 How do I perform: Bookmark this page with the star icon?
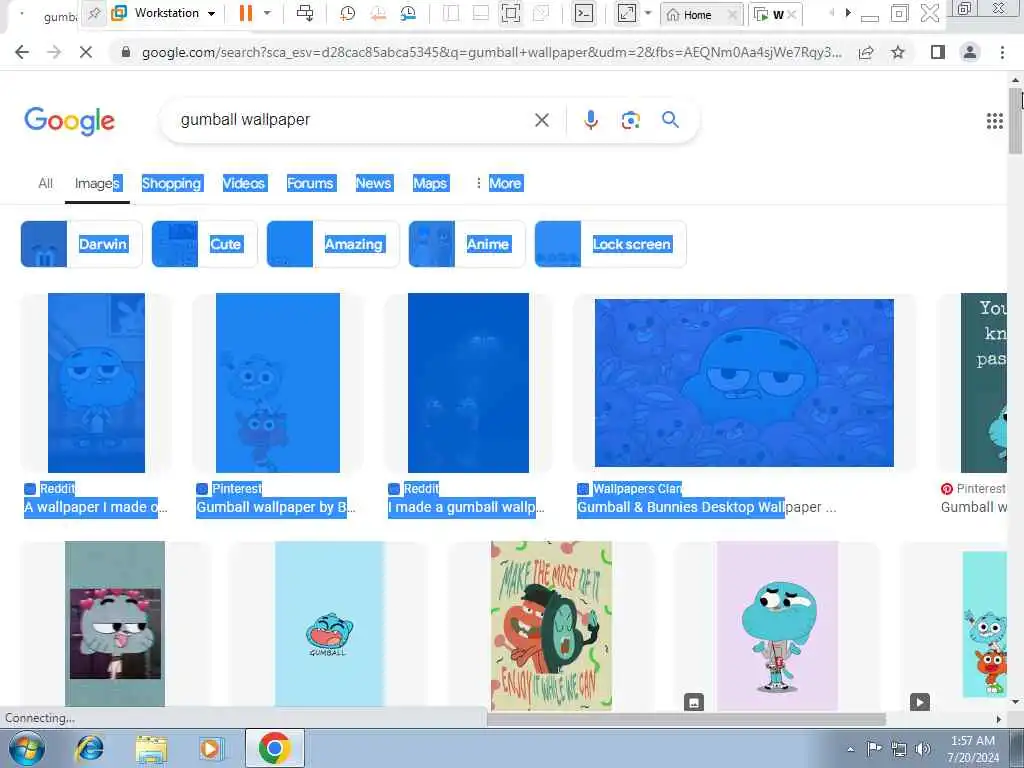click(898, 52)
